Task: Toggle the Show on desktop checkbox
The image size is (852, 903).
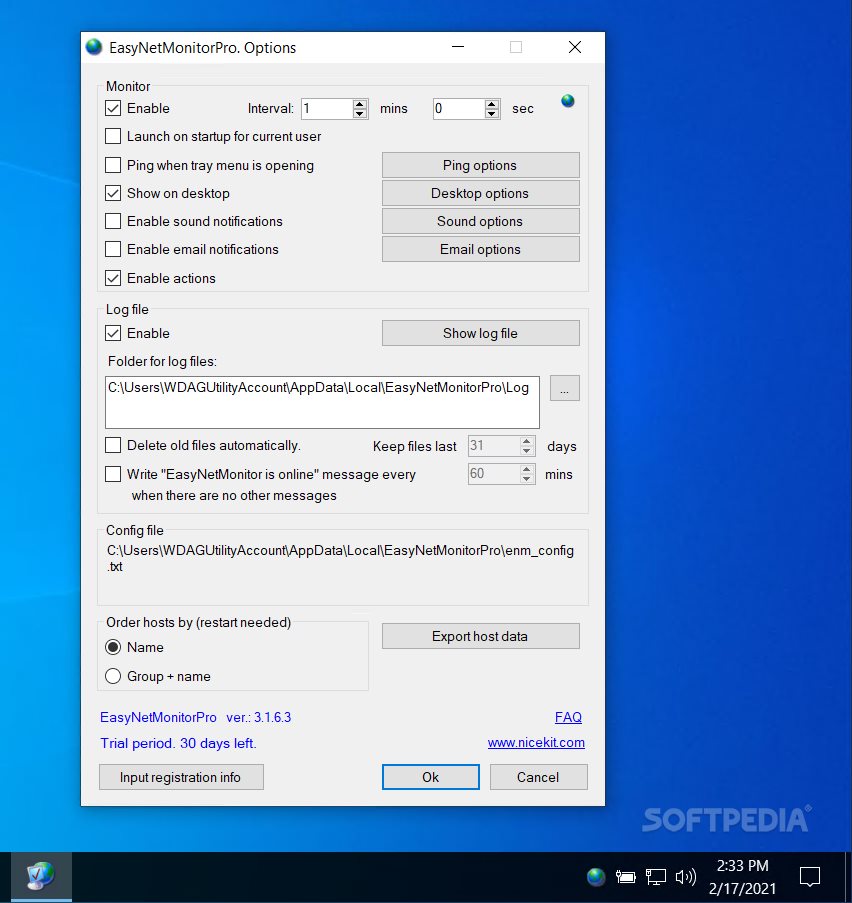Action: tap(113, 194)
